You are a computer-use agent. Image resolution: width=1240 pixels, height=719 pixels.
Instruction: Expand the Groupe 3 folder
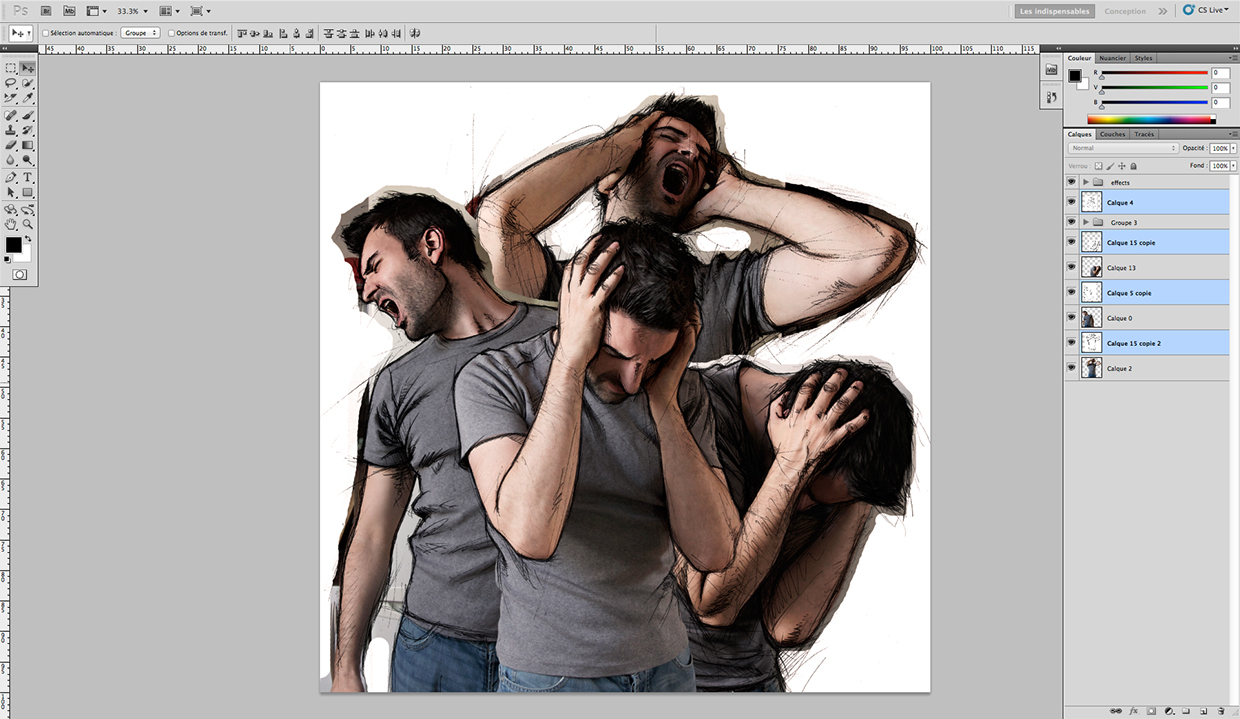coord(1086,222)
